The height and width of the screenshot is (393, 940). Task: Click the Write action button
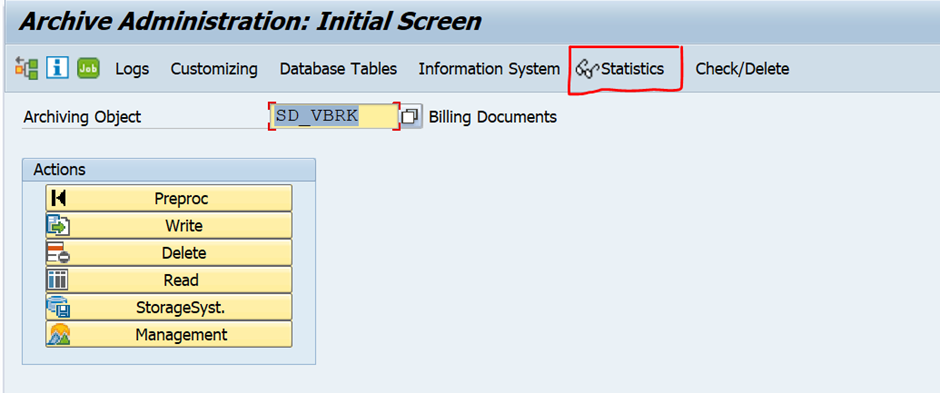169,226
